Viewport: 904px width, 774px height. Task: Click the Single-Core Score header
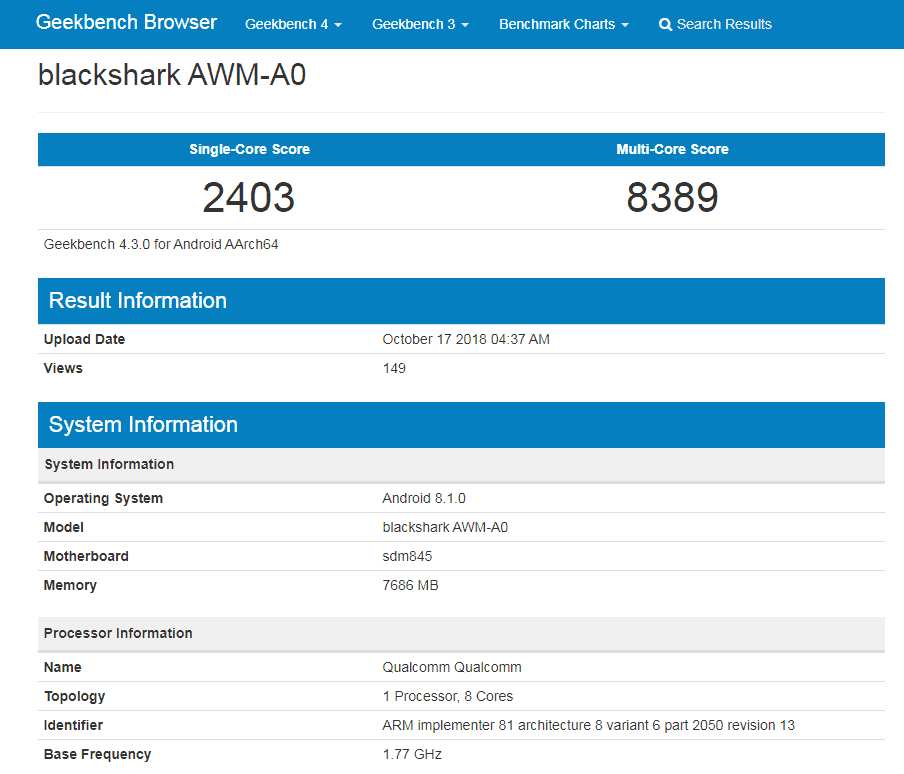coord(250,149)
